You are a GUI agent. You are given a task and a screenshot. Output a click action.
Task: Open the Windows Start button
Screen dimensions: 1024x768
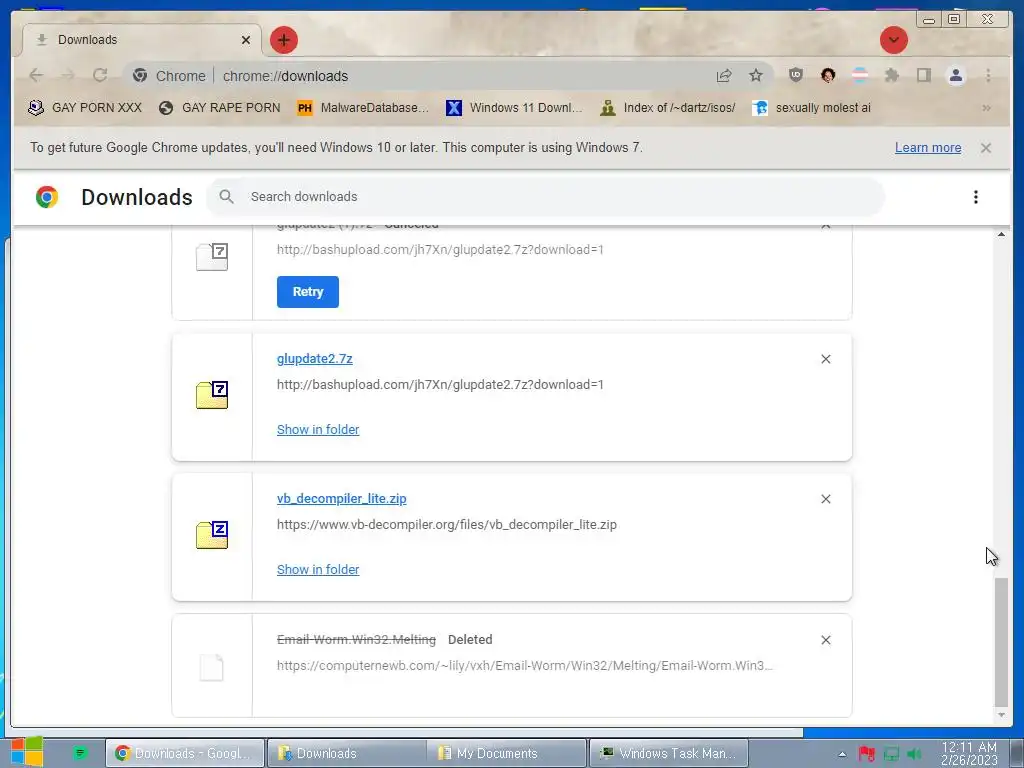click(x=27, y=752)
